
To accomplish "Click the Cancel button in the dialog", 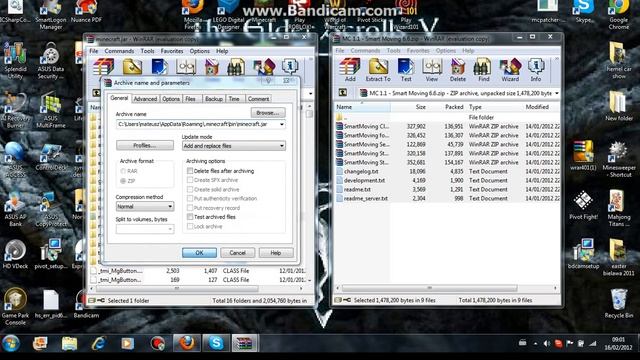I will click(237, 253).
